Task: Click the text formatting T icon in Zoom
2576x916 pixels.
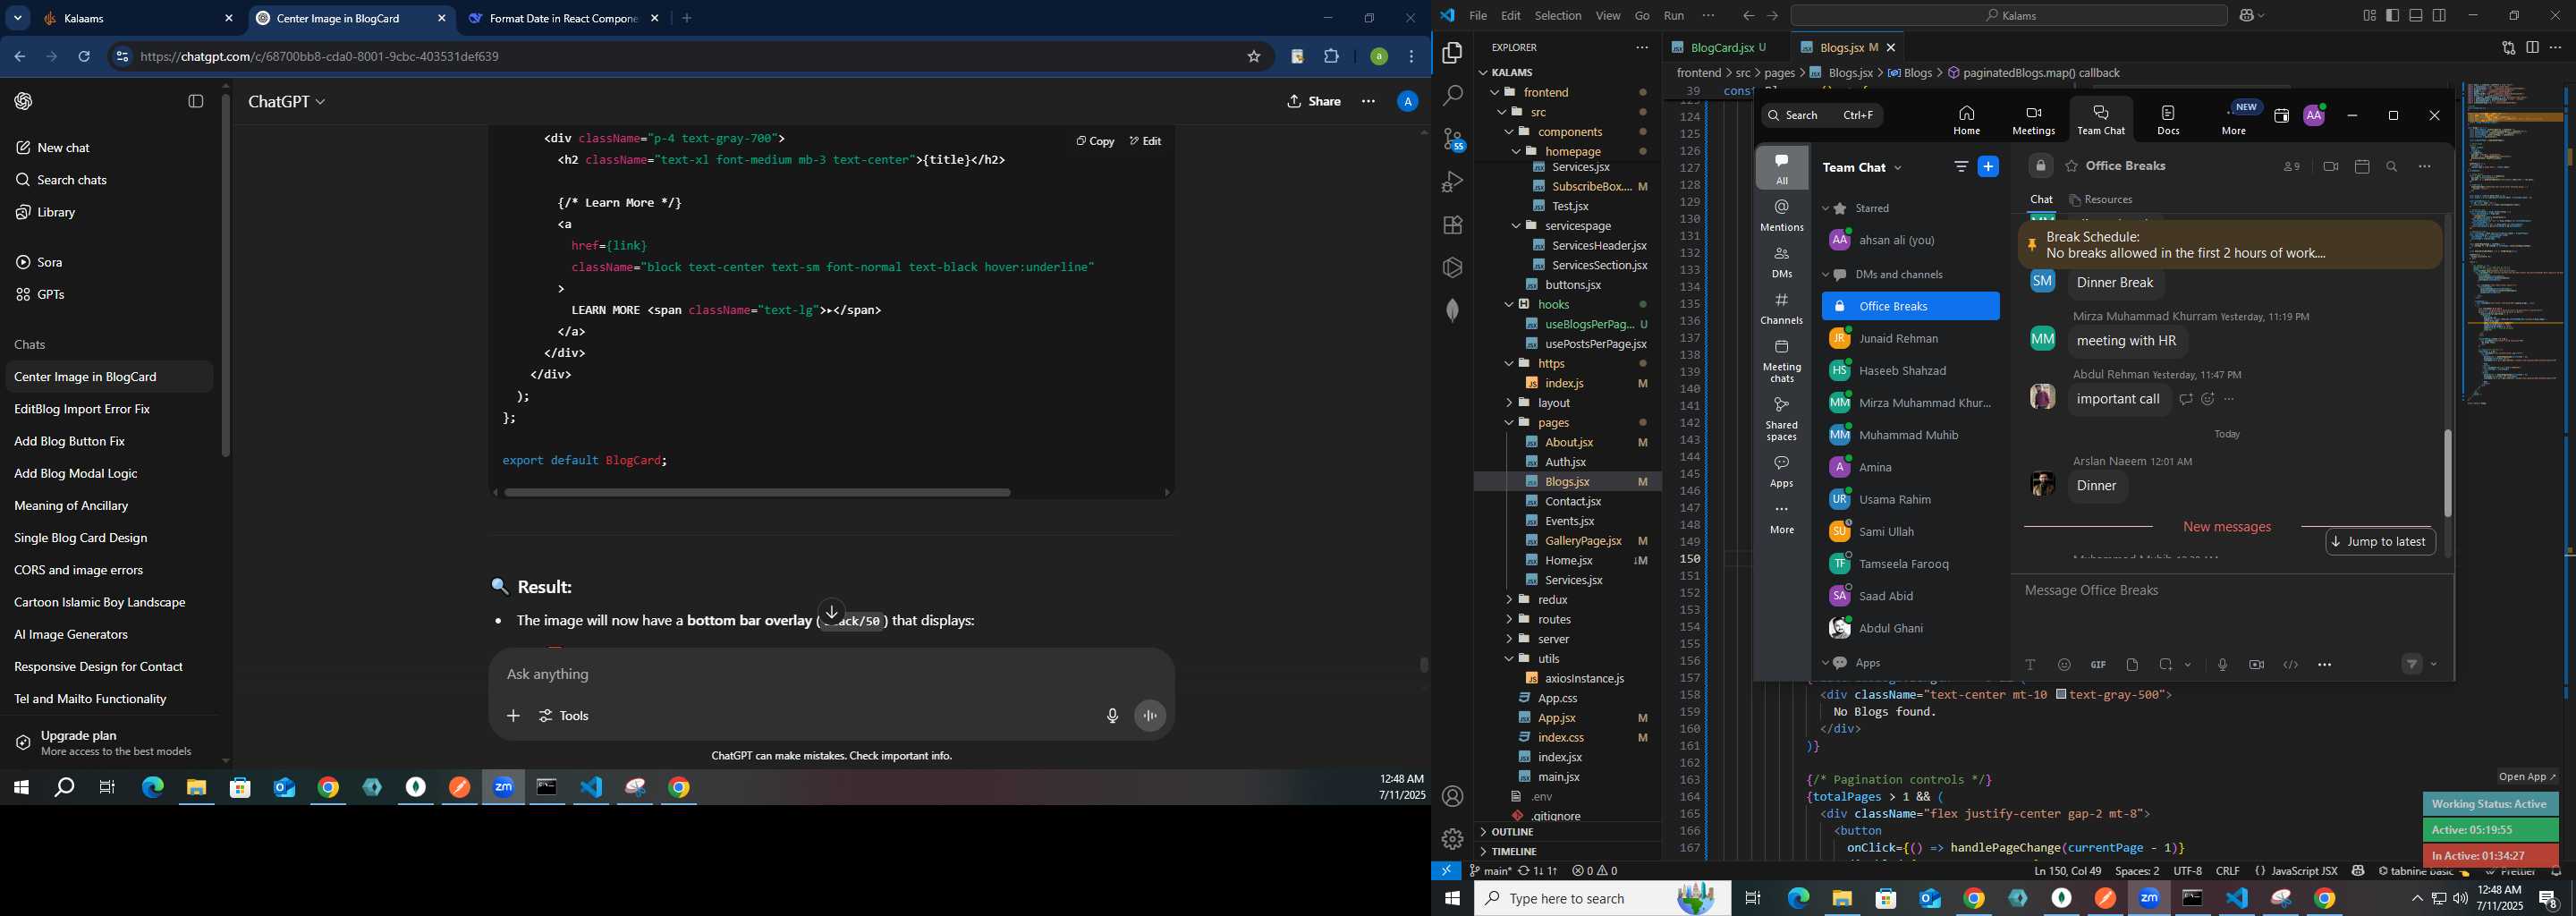Action: (x=2030, y=665)
